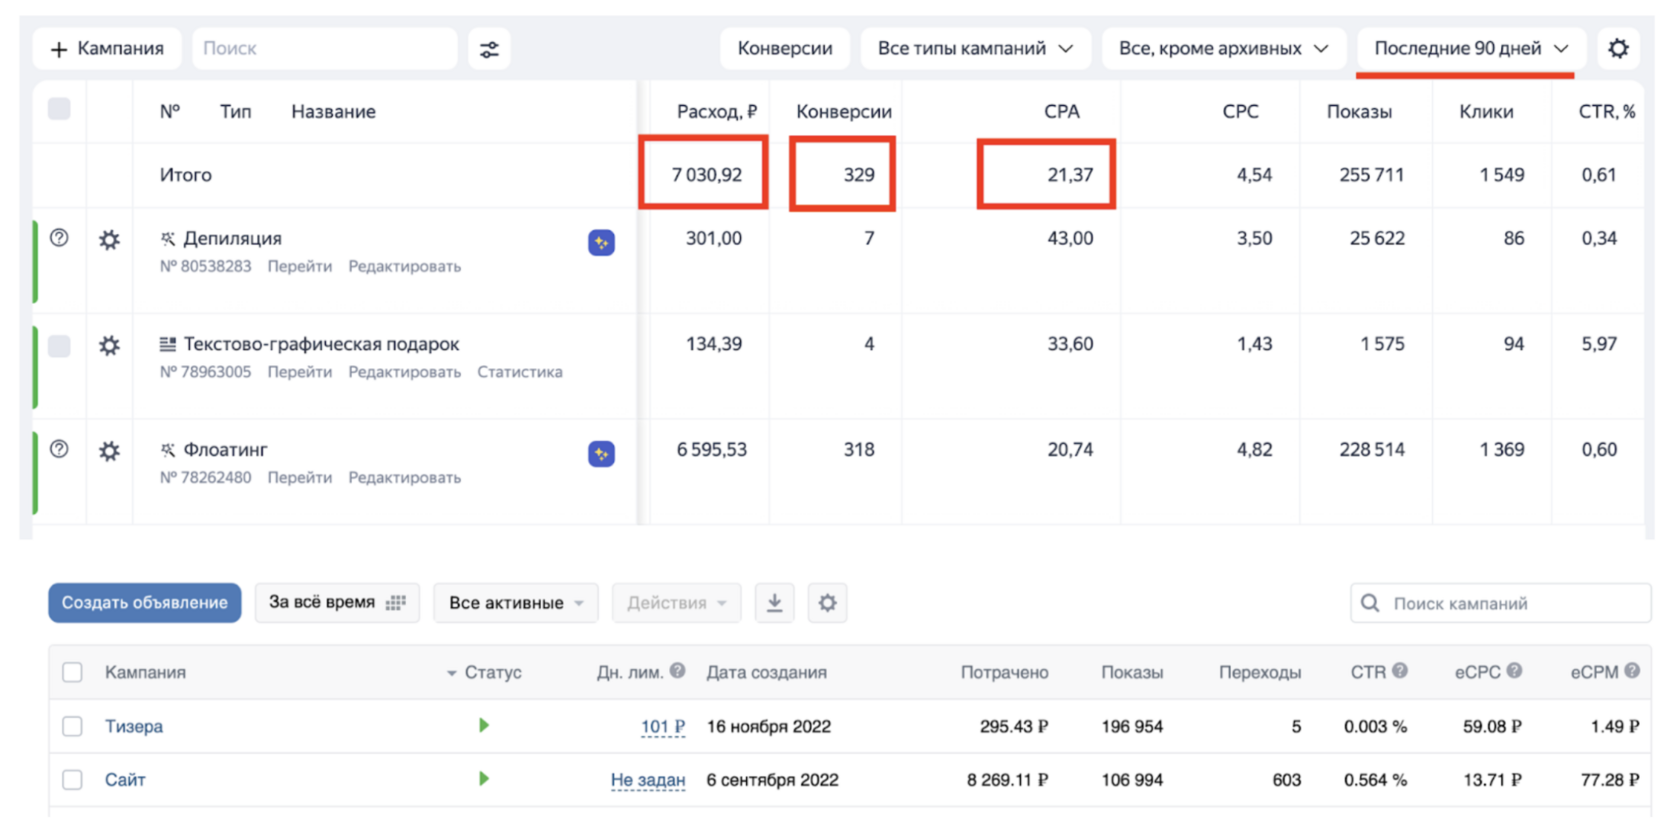Click the CPC column header
Image resolution: width=1680 pixels, height=836 pixels.
click(x=1241, y=111)
